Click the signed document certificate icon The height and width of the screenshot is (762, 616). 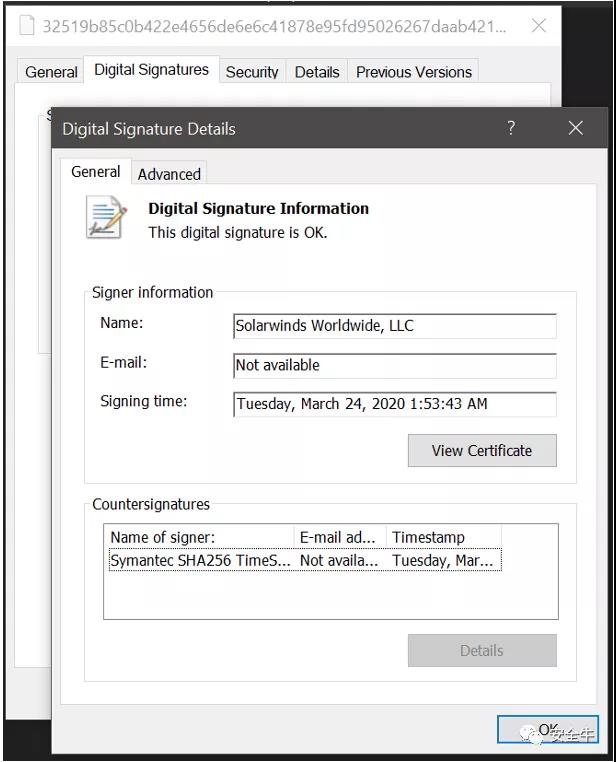click(x=106, y=218)
